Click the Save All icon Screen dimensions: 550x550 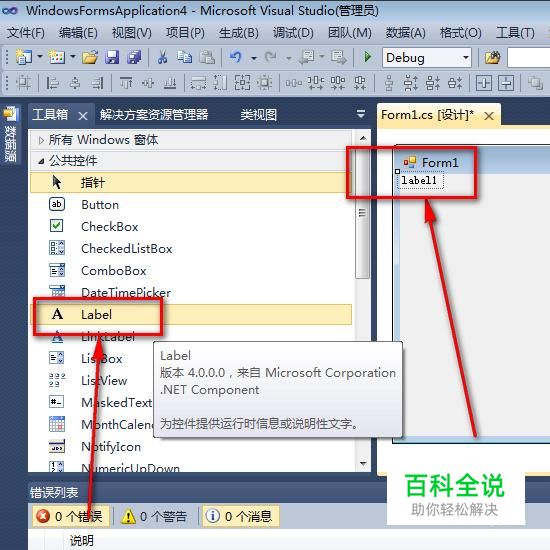click(x=134, y=57)
